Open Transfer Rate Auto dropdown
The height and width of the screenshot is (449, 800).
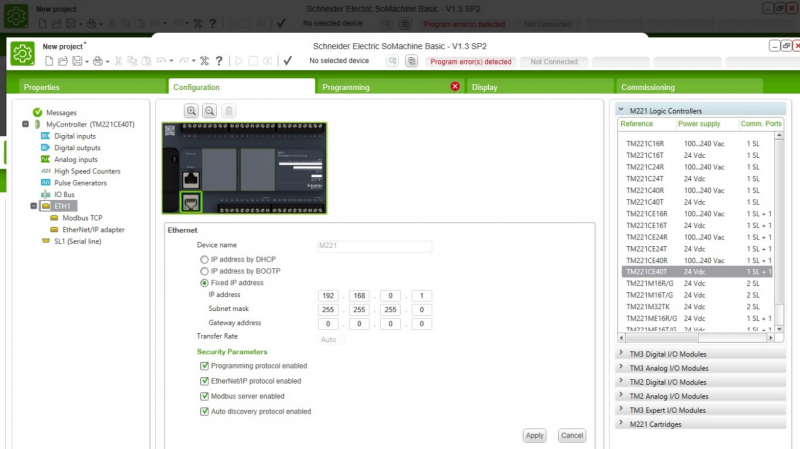tap(332, 340)
